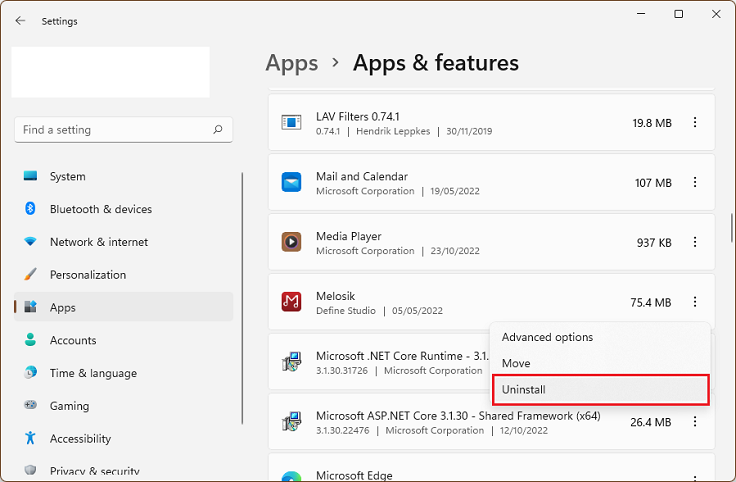Select Apps in the sidebar
The height and width of the screenshot is (482, 736).
point(123,307)
